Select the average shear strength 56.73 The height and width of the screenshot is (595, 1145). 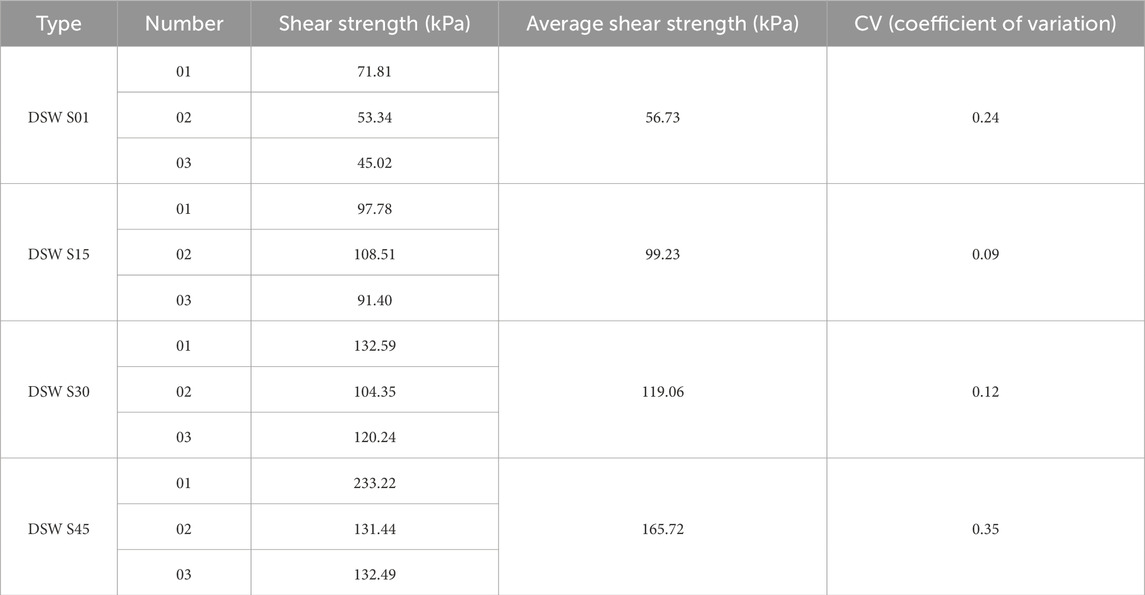pyautogui.click(x=662, y=116)
